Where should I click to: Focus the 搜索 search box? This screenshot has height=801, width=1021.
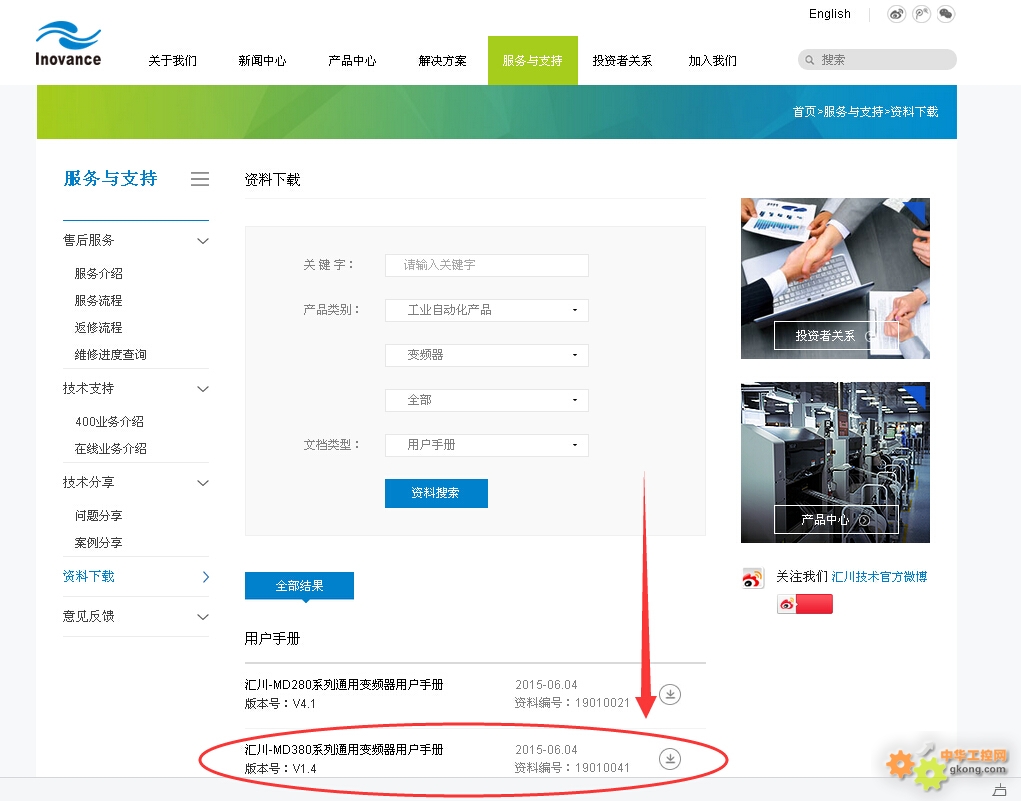pos(877,60)
